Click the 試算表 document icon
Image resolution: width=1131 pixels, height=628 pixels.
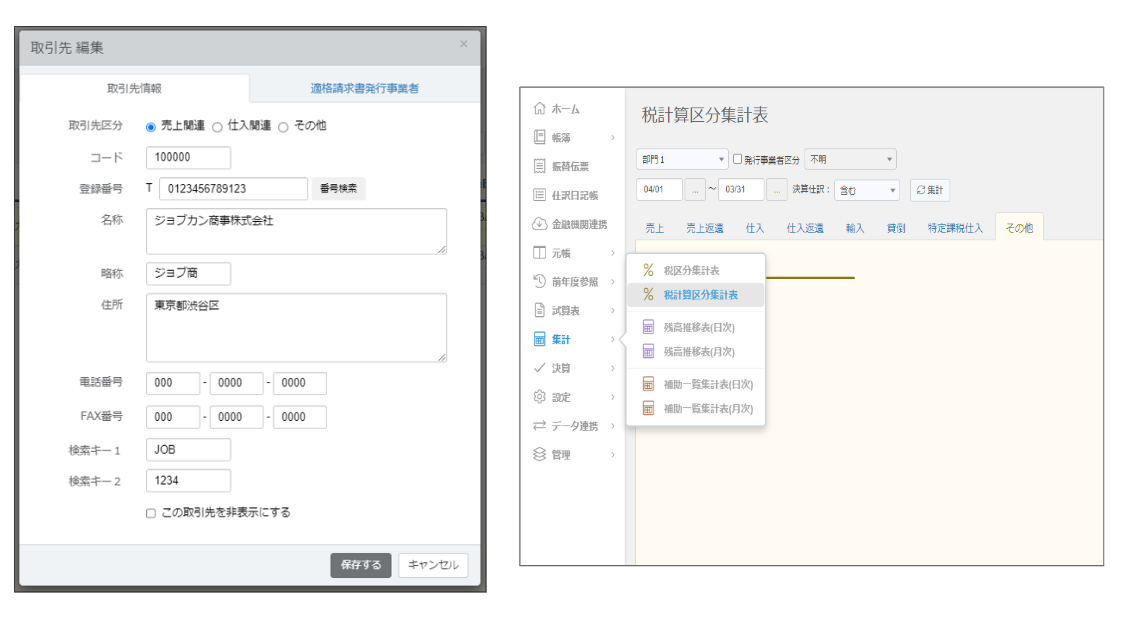click(540, 310)
